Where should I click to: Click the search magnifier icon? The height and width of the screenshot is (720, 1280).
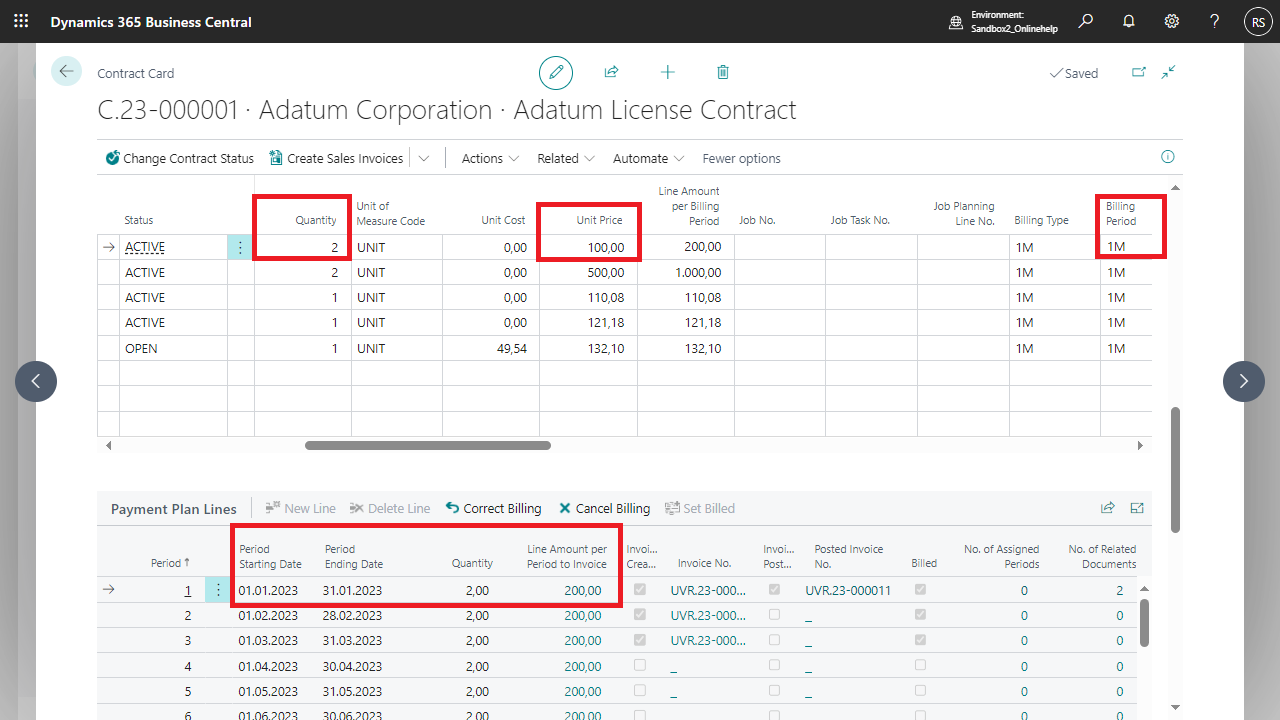(1085, 21)
